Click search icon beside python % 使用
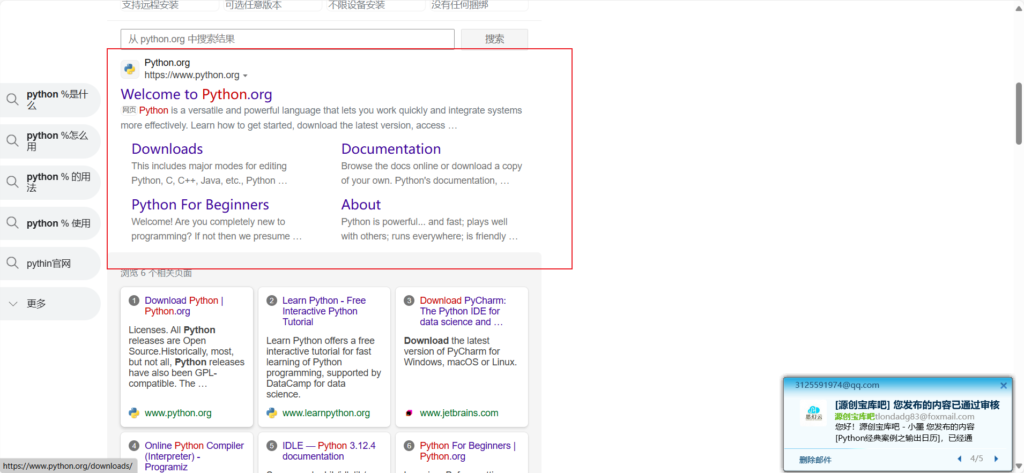The image size is (1024, 473). coord(12,223)
